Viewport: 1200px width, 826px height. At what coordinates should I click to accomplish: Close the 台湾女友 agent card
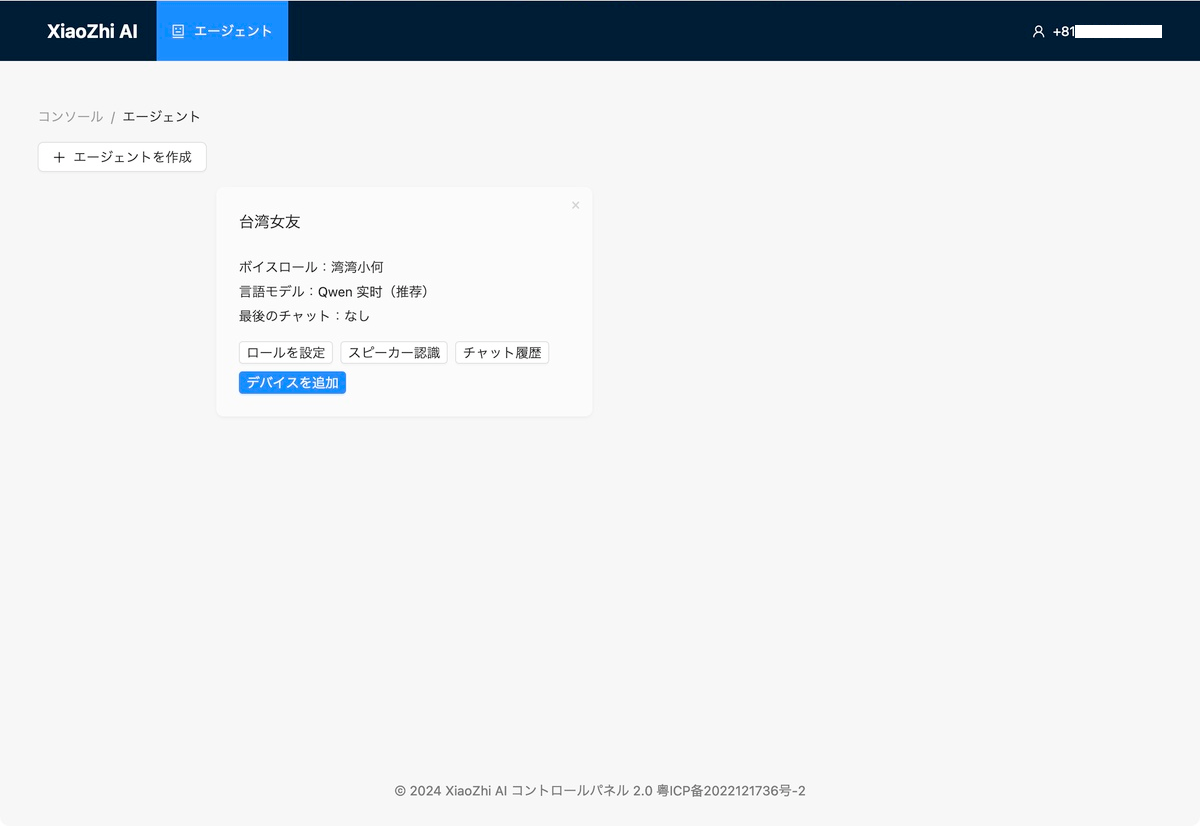(x=575, y=205)
